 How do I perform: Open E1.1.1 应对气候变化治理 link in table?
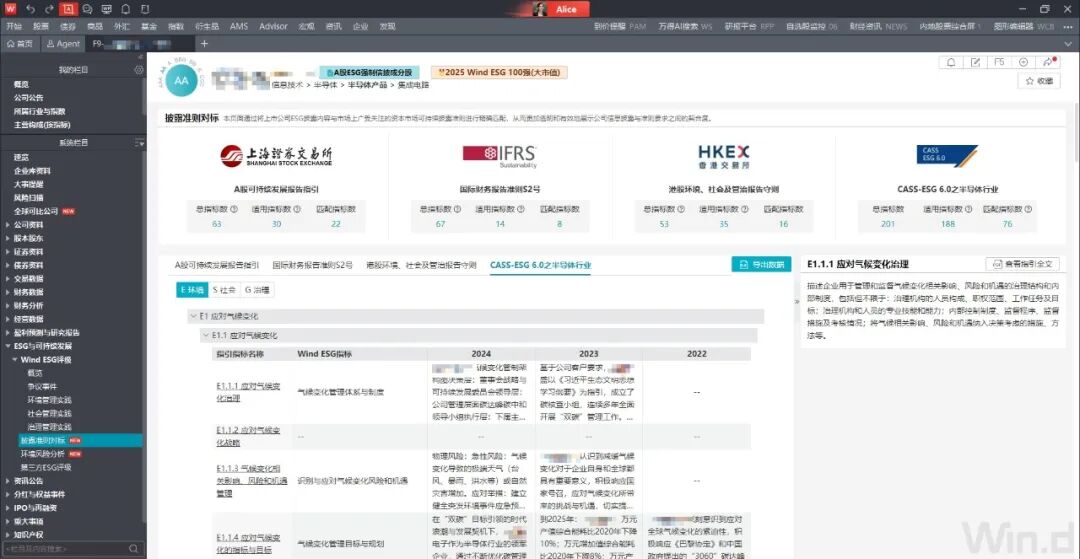click(249, 392)
